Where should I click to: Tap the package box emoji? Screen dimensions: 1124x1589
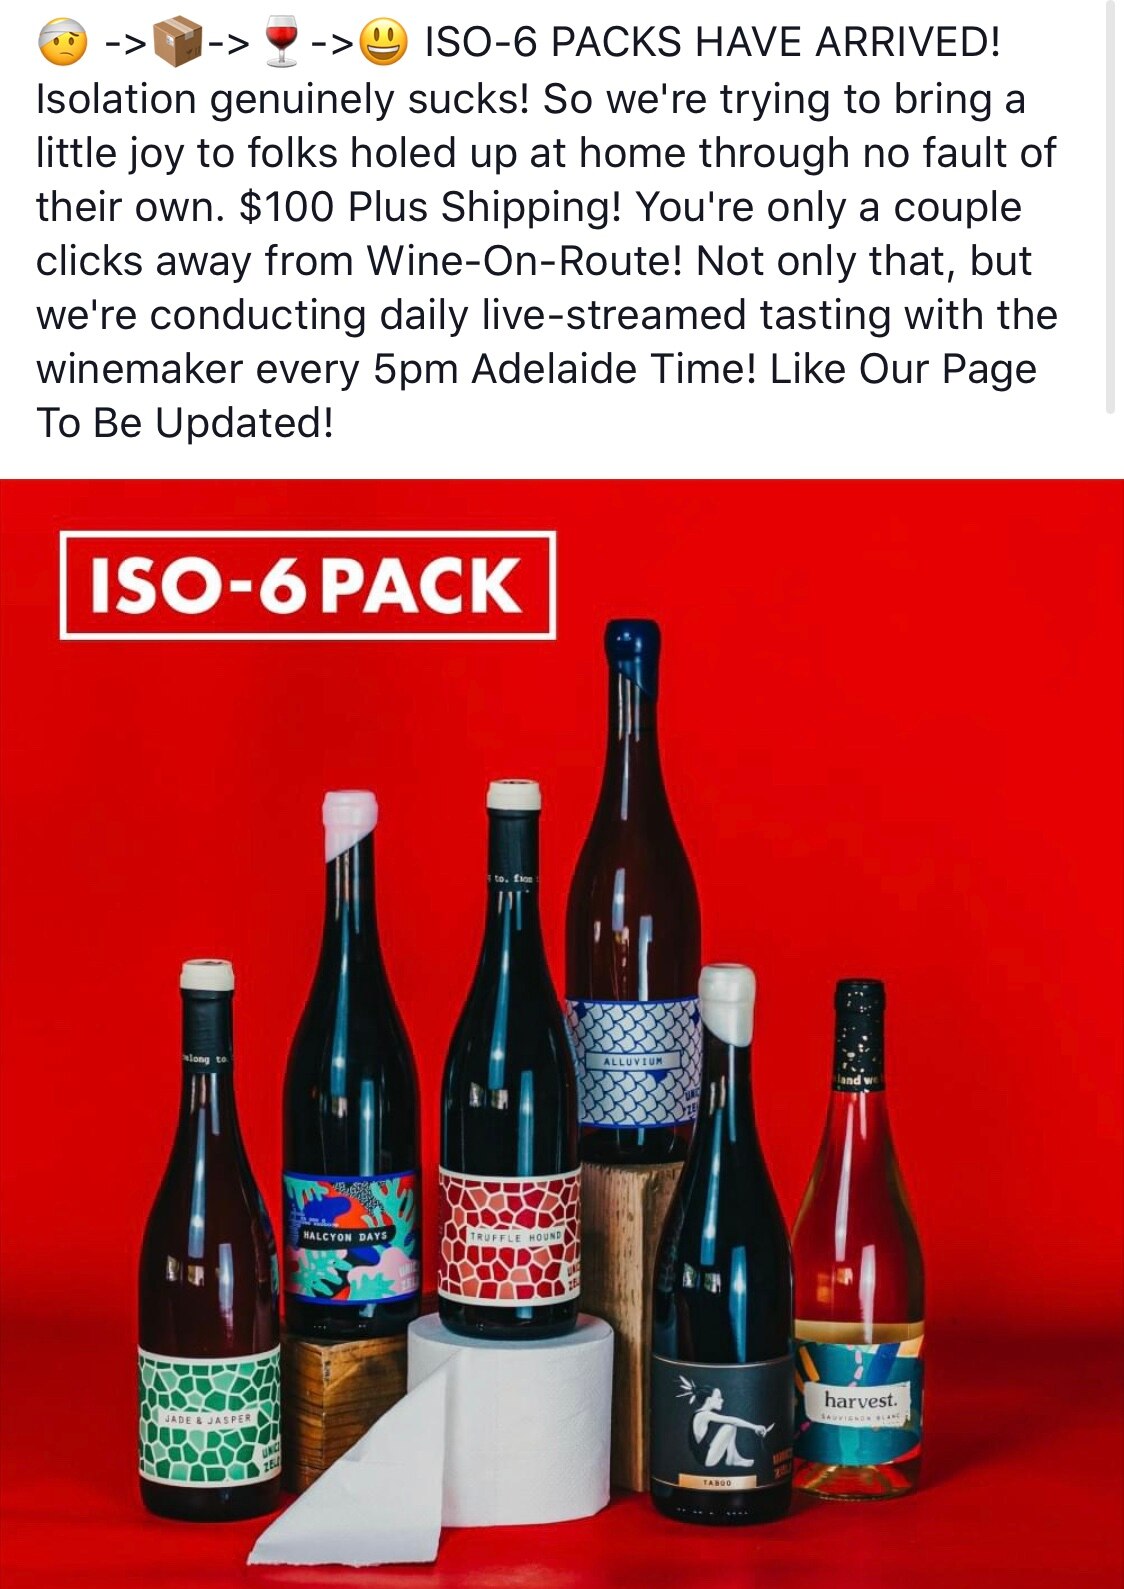(x=178, y=44)
